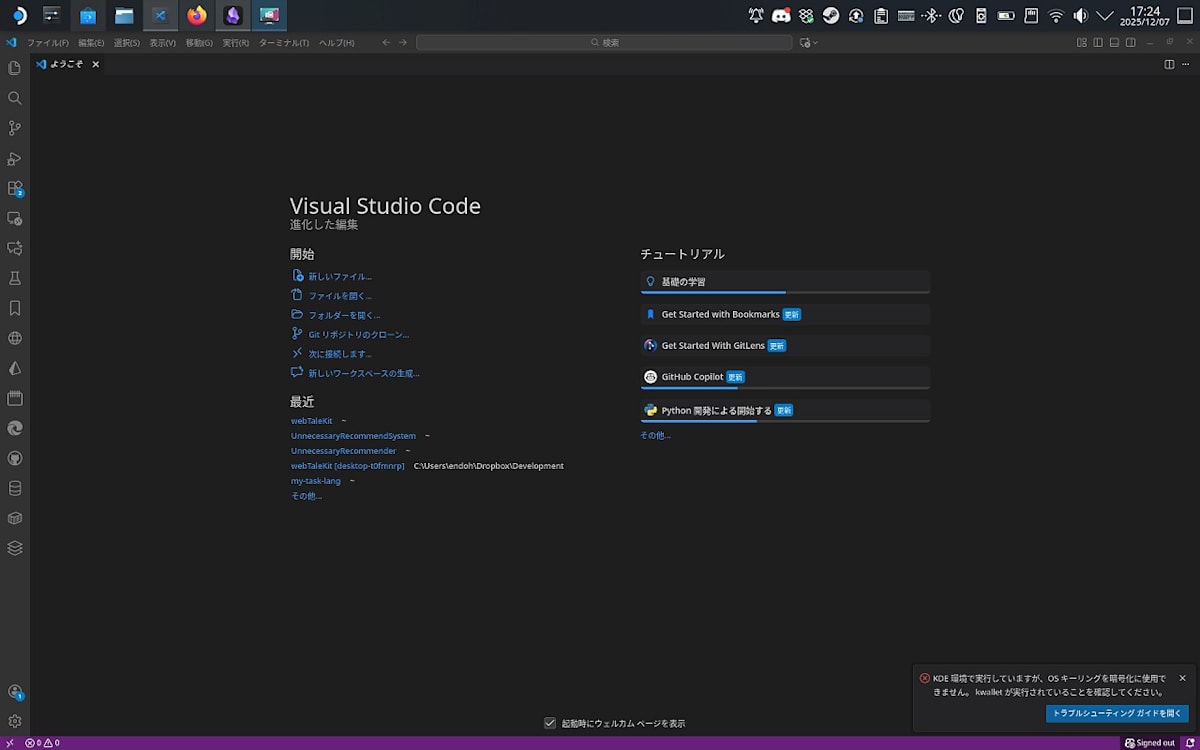Open the layers stack icon view
Image resolution: width=1200 pixels, height=750 pixels.
pos(15,548)
